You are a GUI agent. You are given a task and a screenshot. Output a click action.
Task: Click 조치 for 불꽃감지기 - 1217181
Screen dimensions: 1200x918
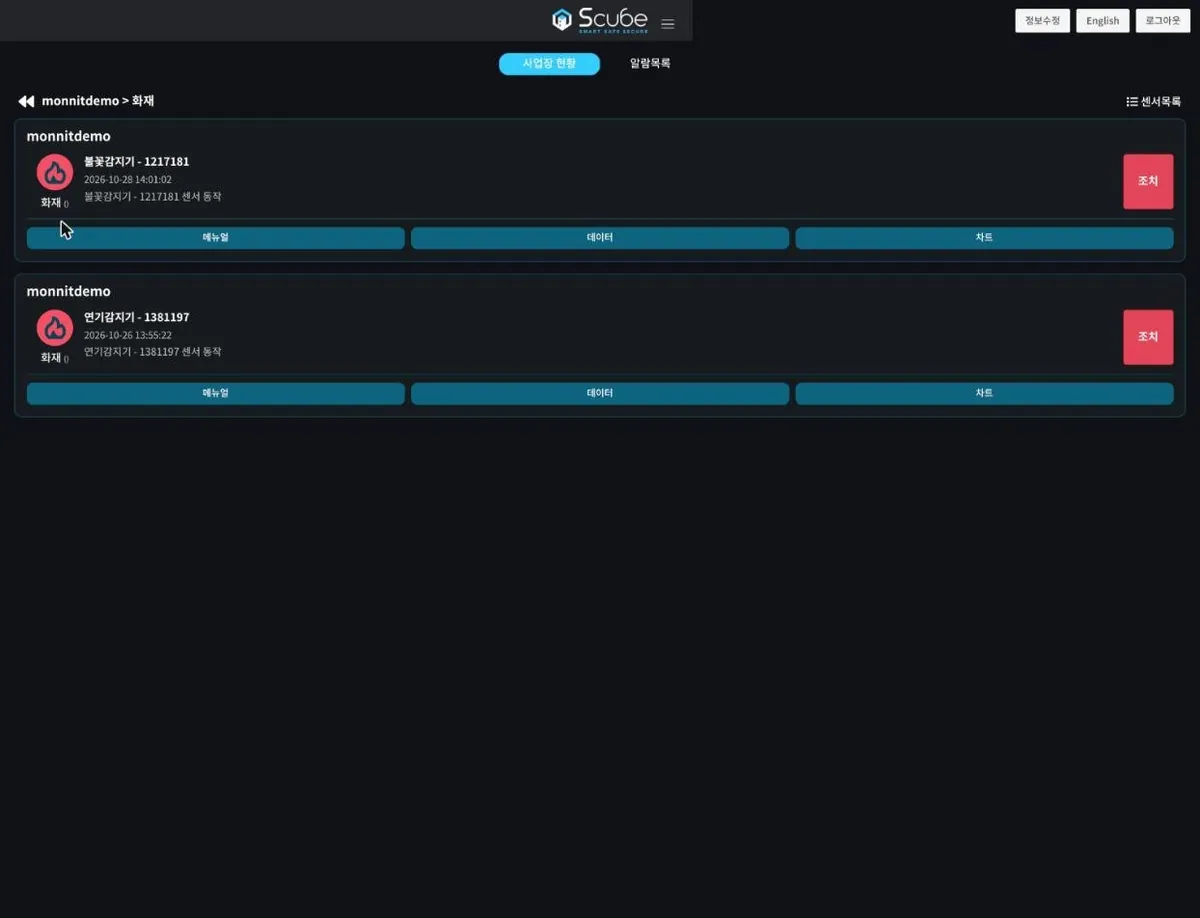coord(1148,181)
